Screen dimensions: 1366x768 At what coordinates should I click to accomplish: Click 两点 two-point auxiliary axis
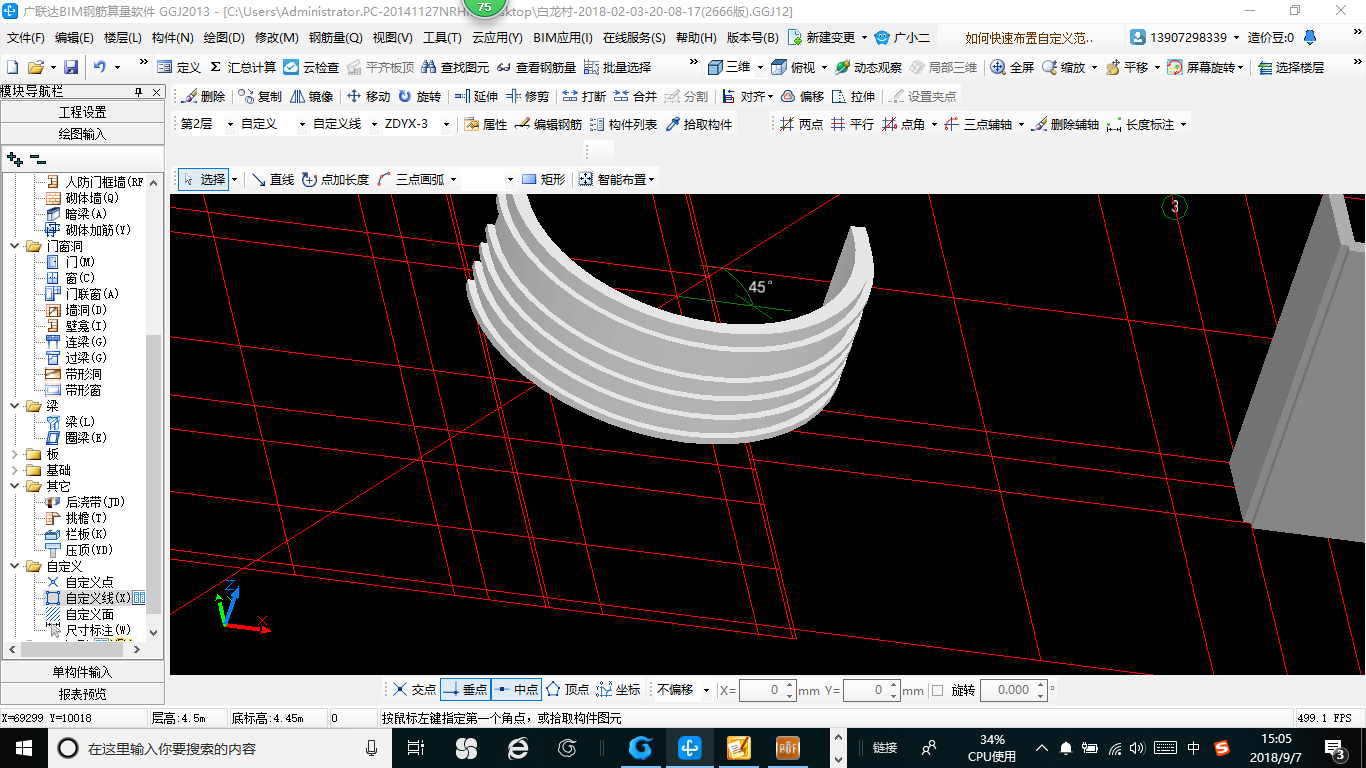click(x=801, y=125)
